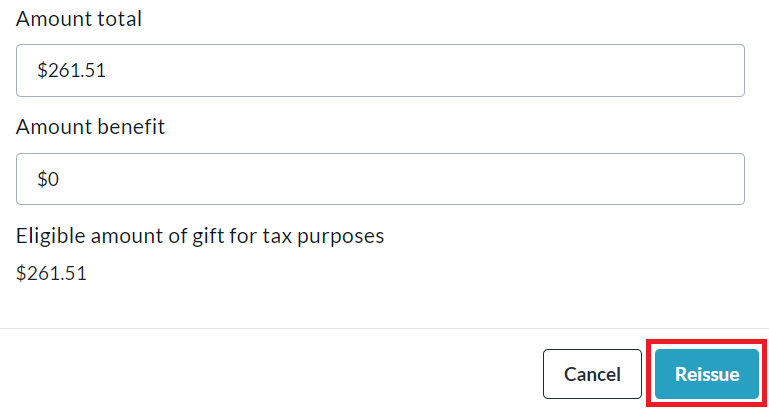Click "Eligible amount of gift for tax purposes" text
The width and height of the screenshot is (769, 411).
pyautogui.click(x=200, y=236)
